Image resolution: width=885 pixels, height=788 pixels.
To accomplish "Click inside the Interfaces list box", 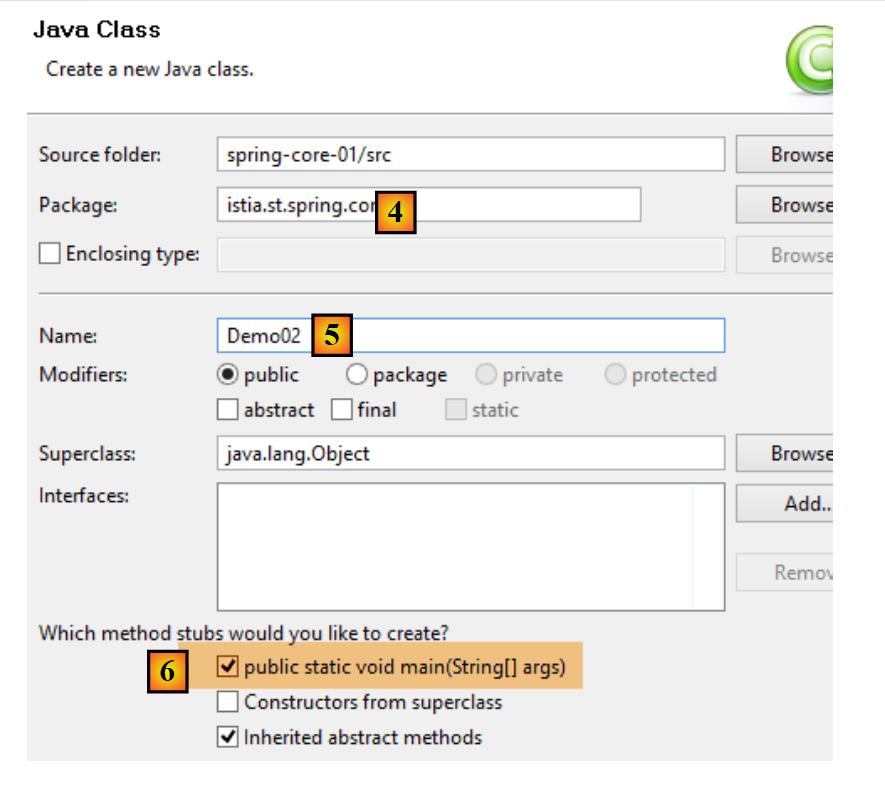I will tap(470, 546).
